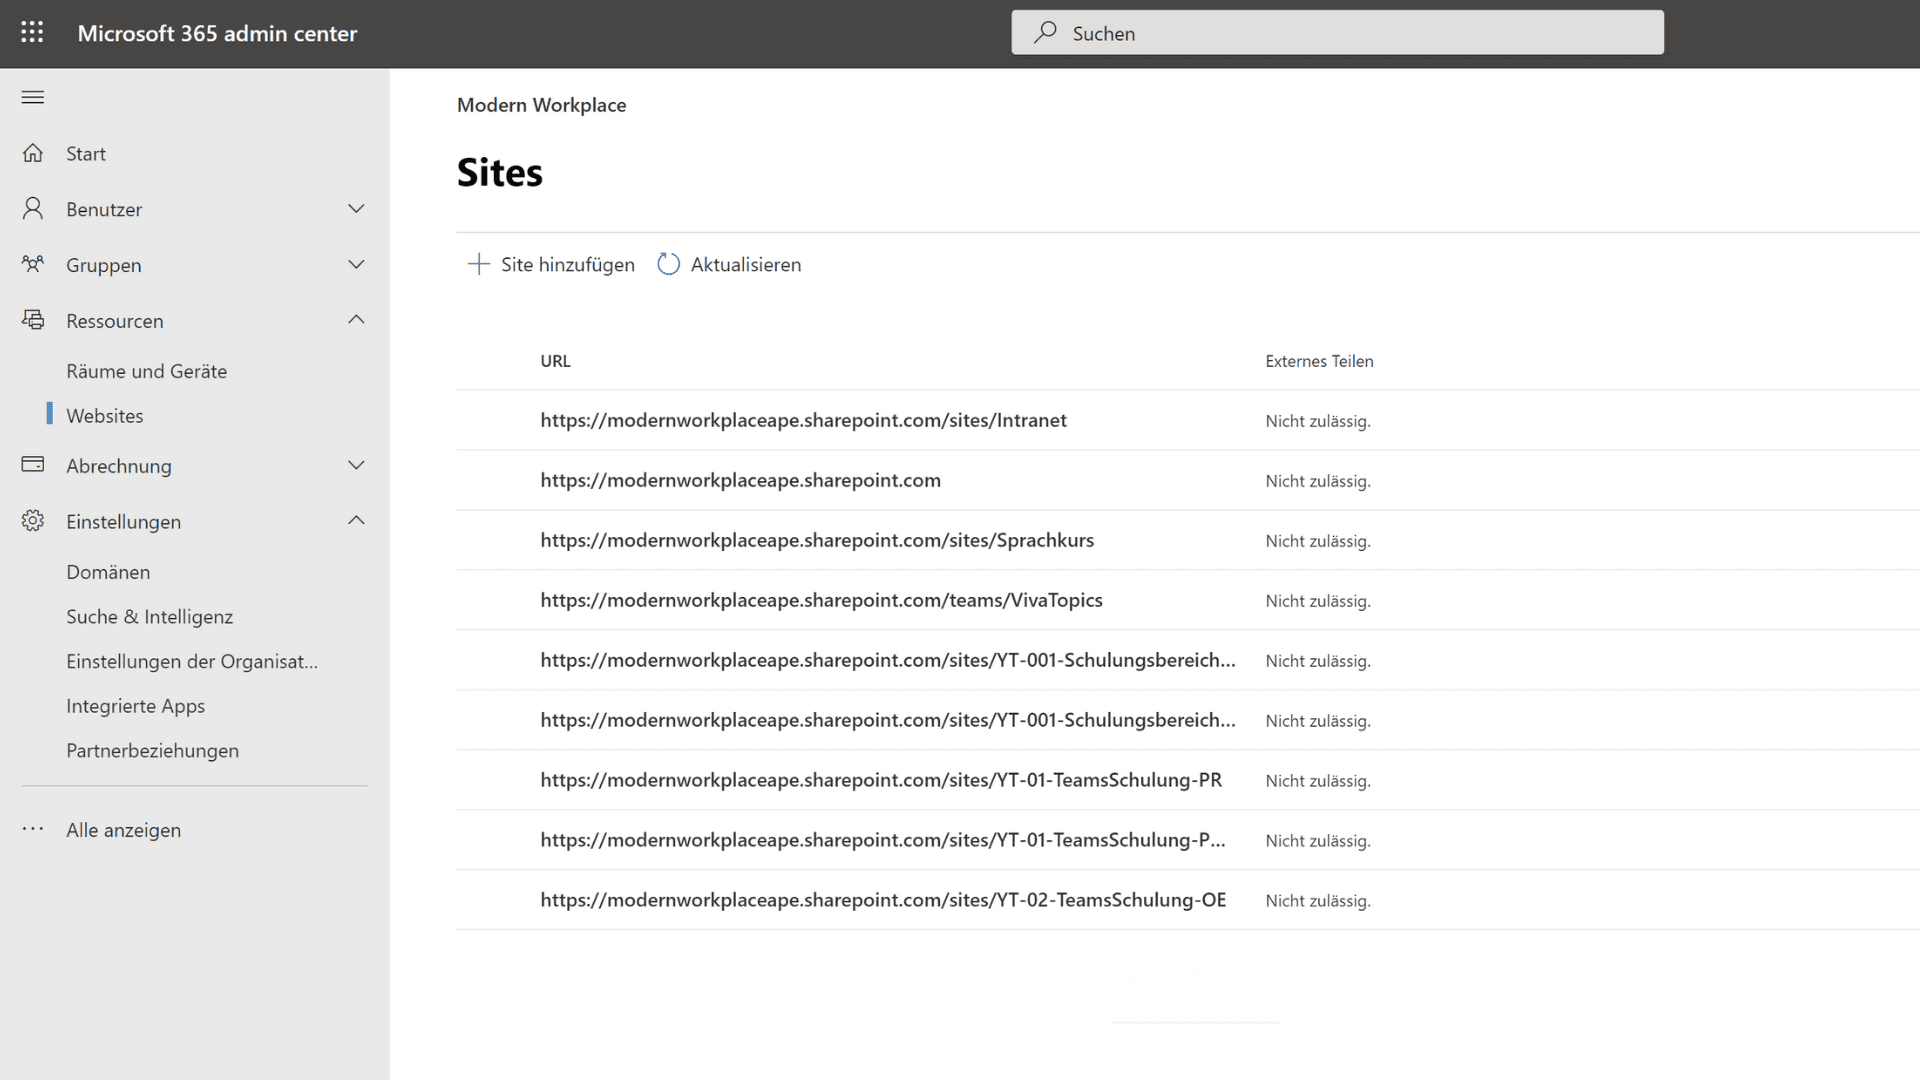Click Ressourcen label in sidebar
This screenshot has width=1920, height=1080.
click(114, 321)
